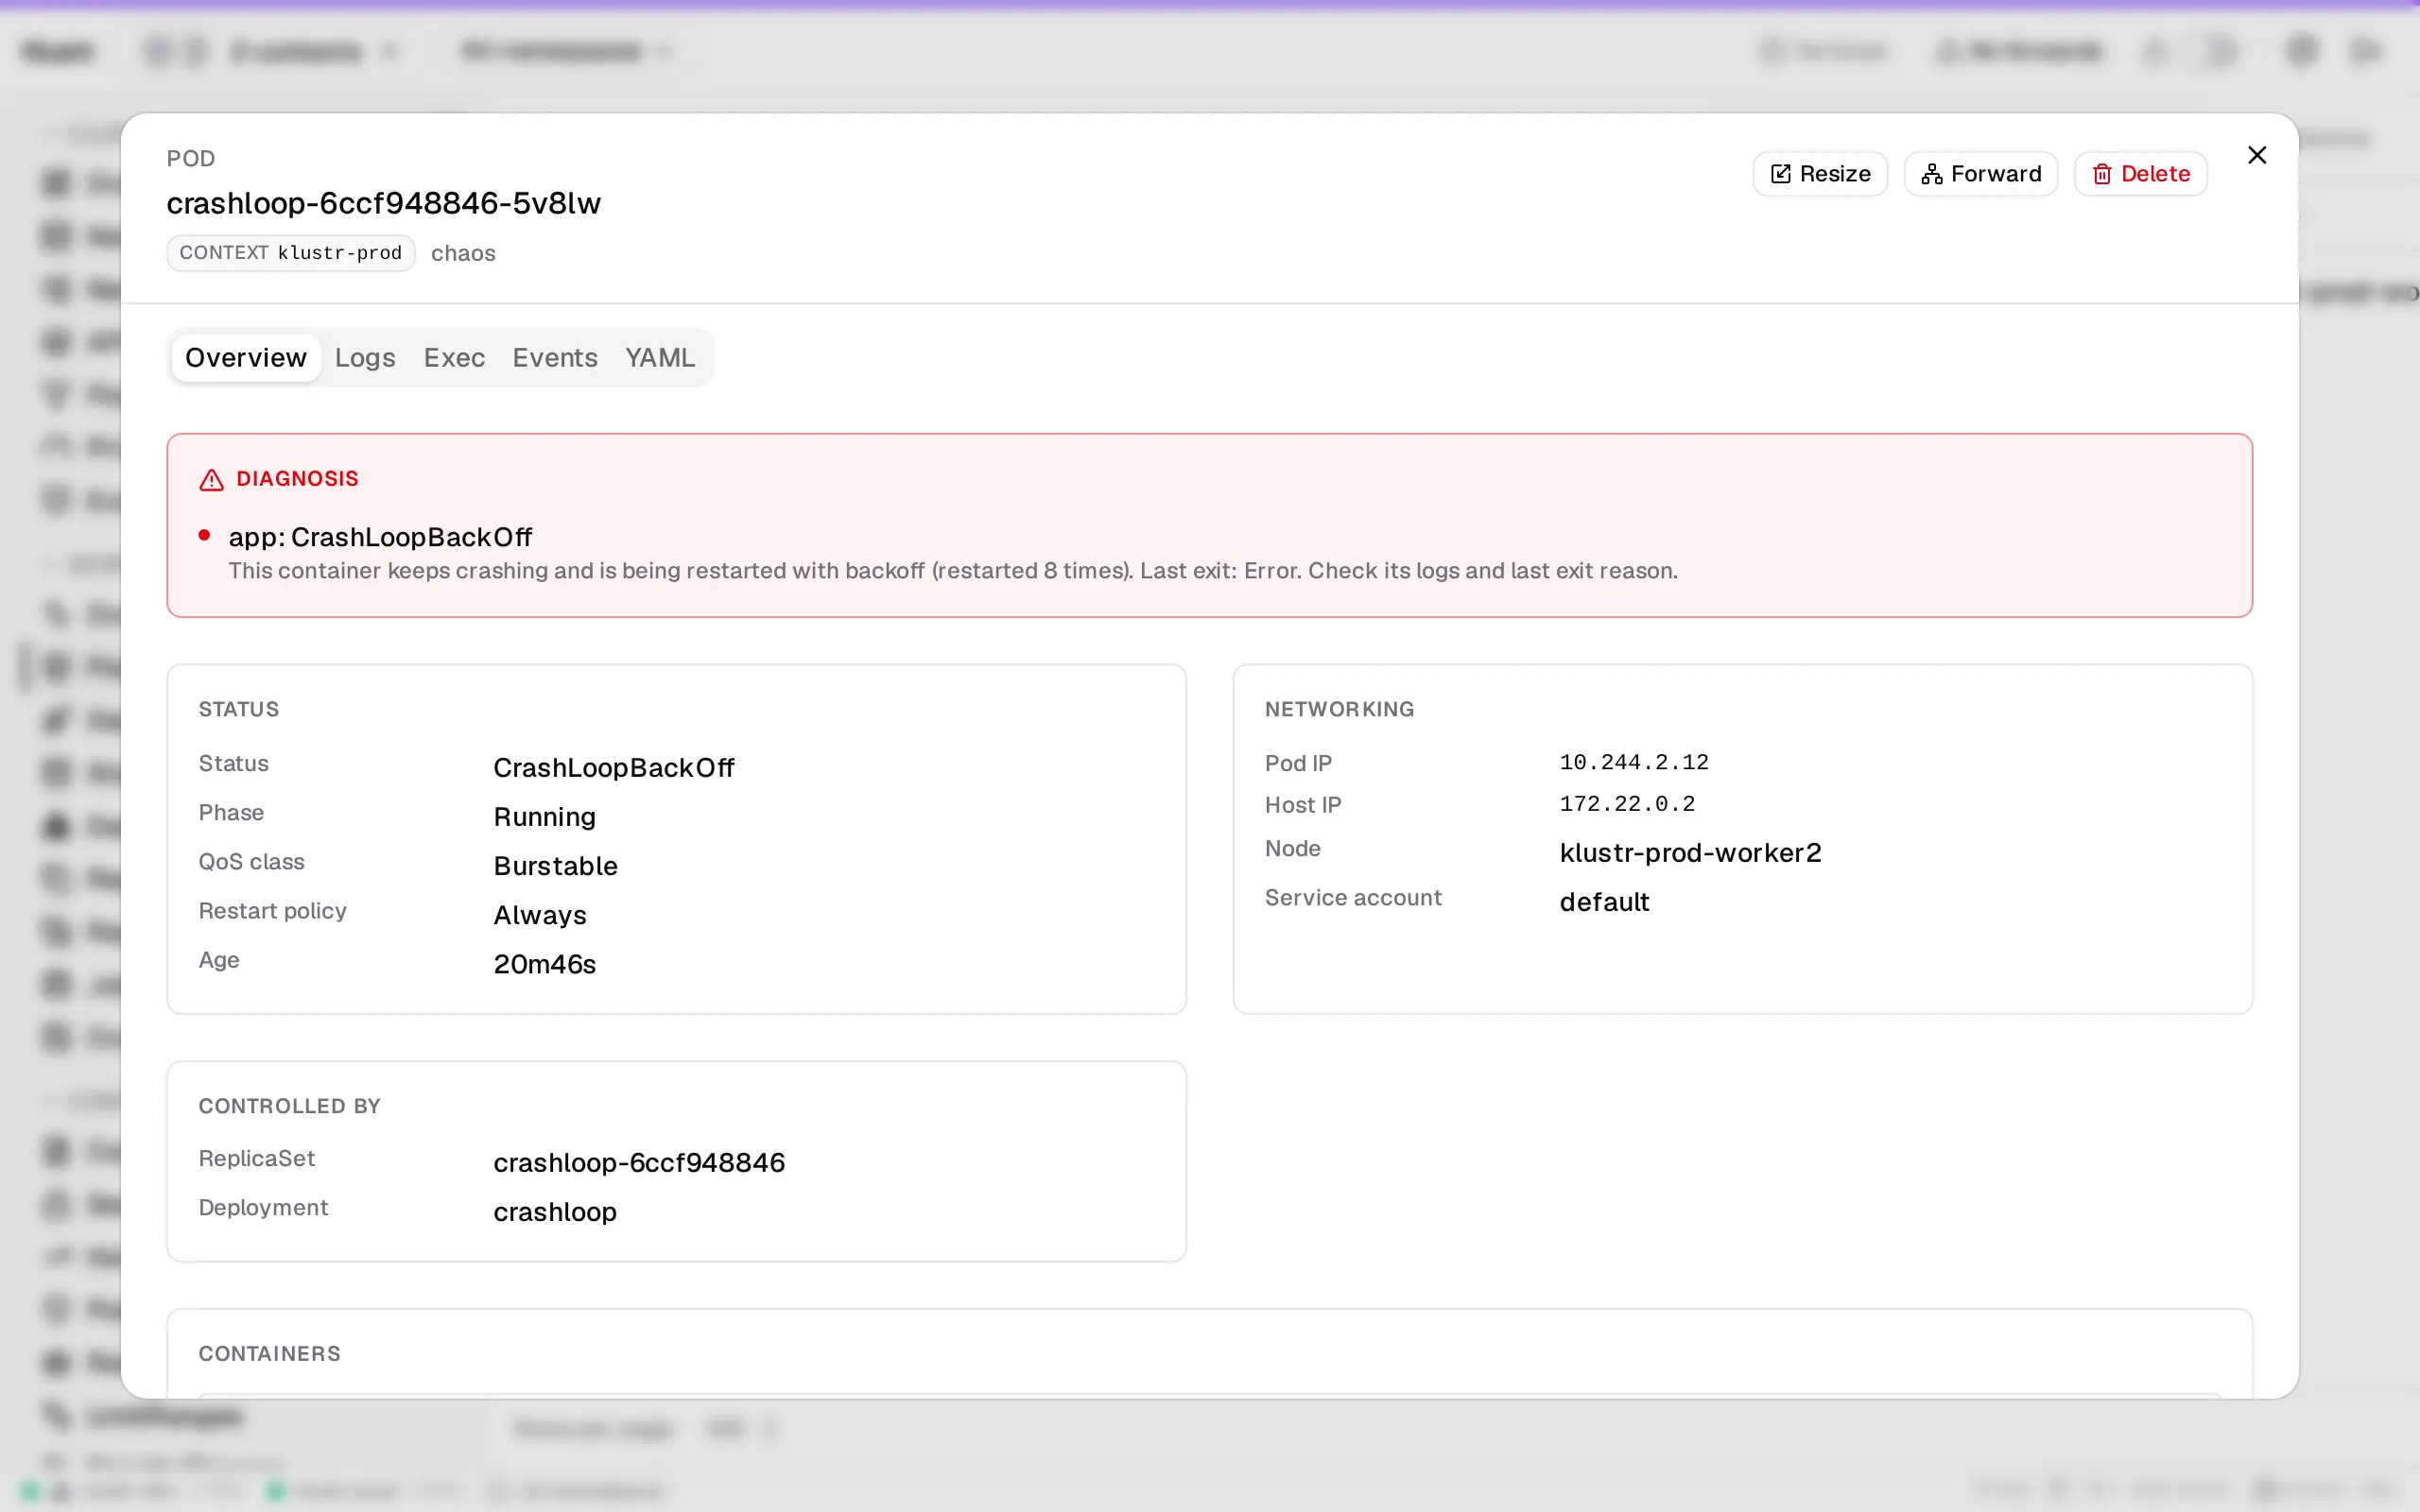Click the Burstable QoS class value

coord(555,866)
